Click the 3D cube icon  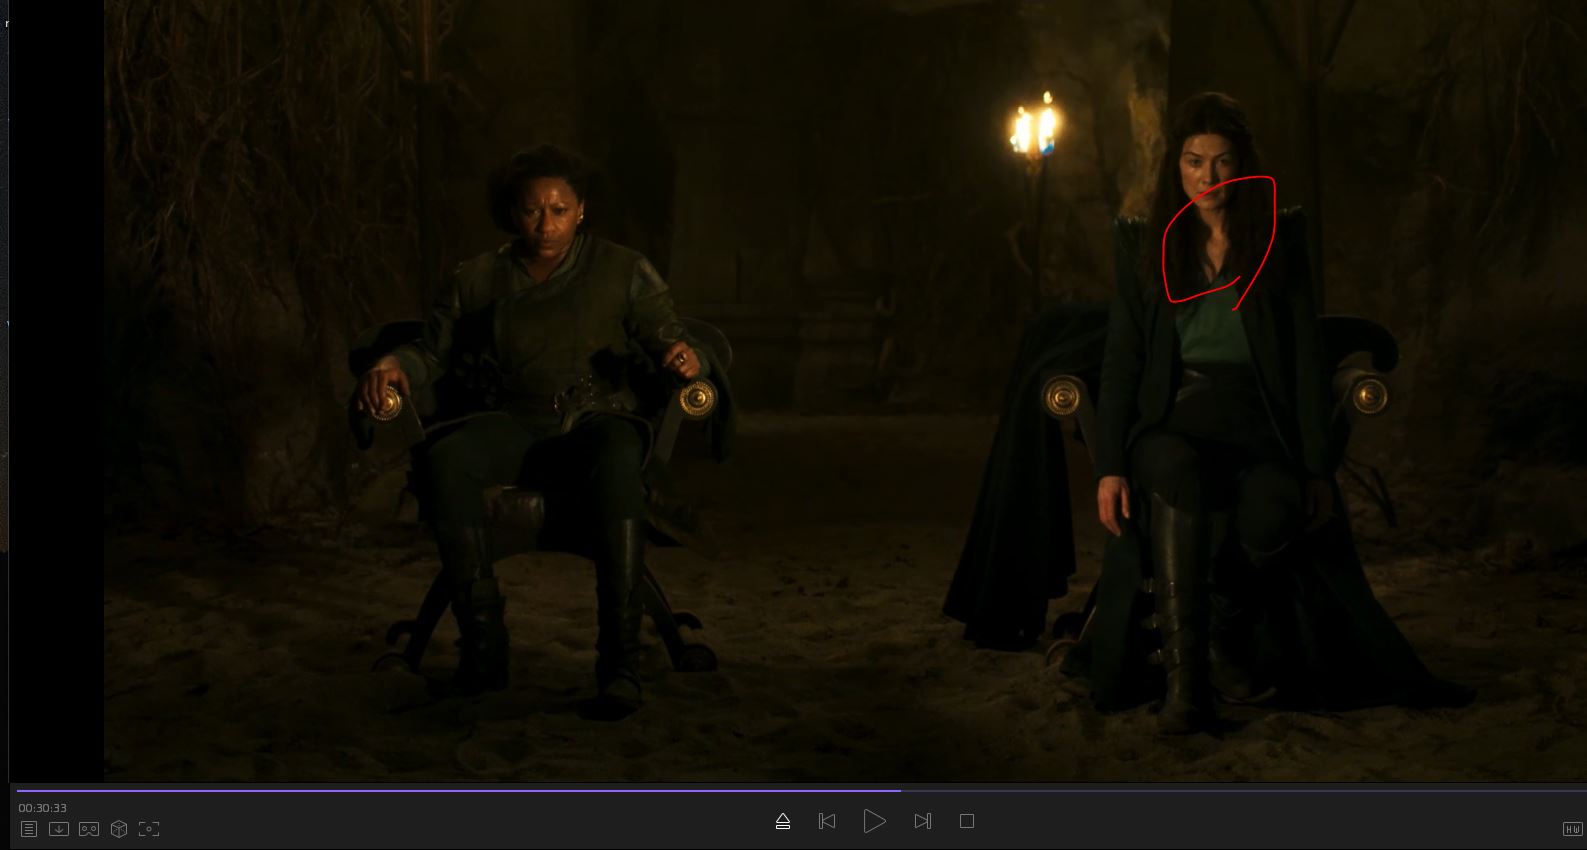119,829
